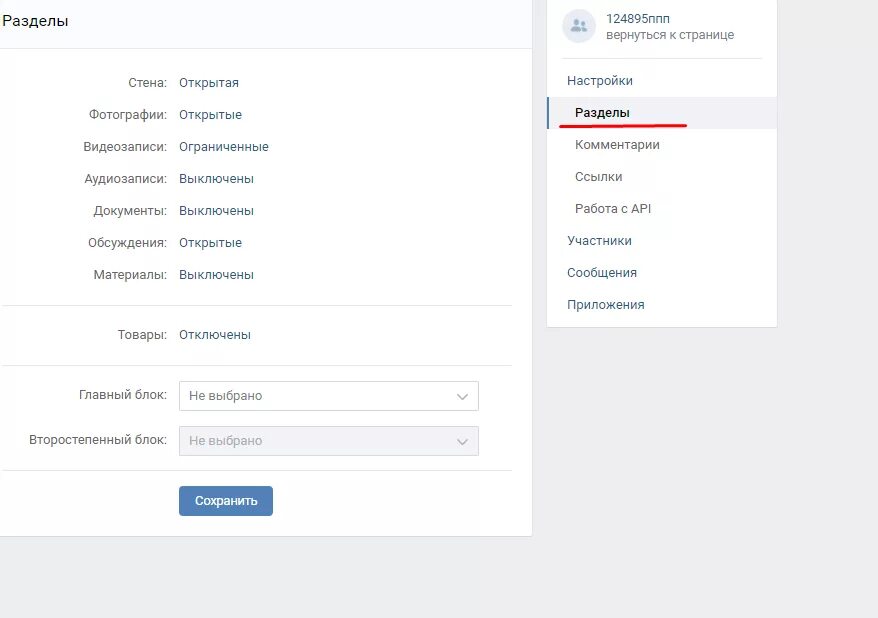Click the group avatar icon
The height and width of the screenshot is (618, 878).
[578, 26]
